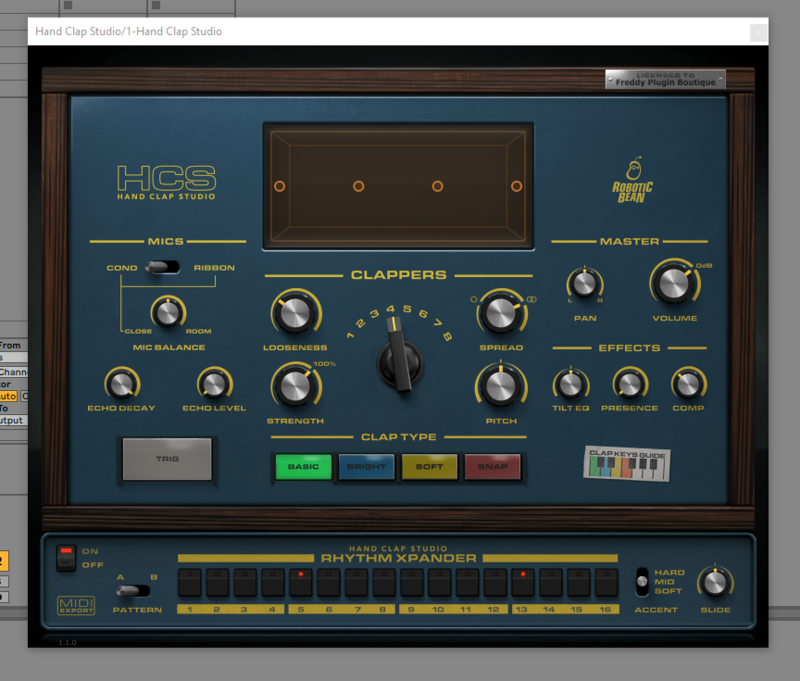Toggle sequencer step 11

(x=467, y=583)
